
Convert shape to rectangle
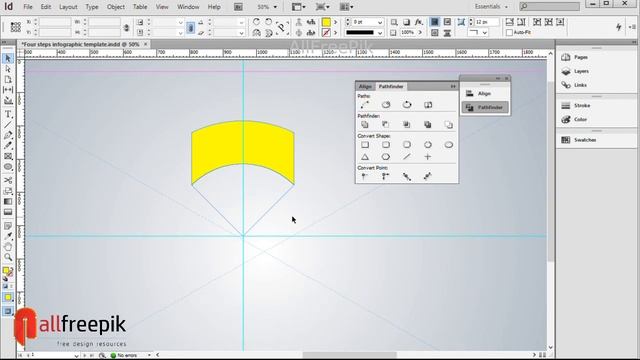pyautogui.click(x=364, y=144)
